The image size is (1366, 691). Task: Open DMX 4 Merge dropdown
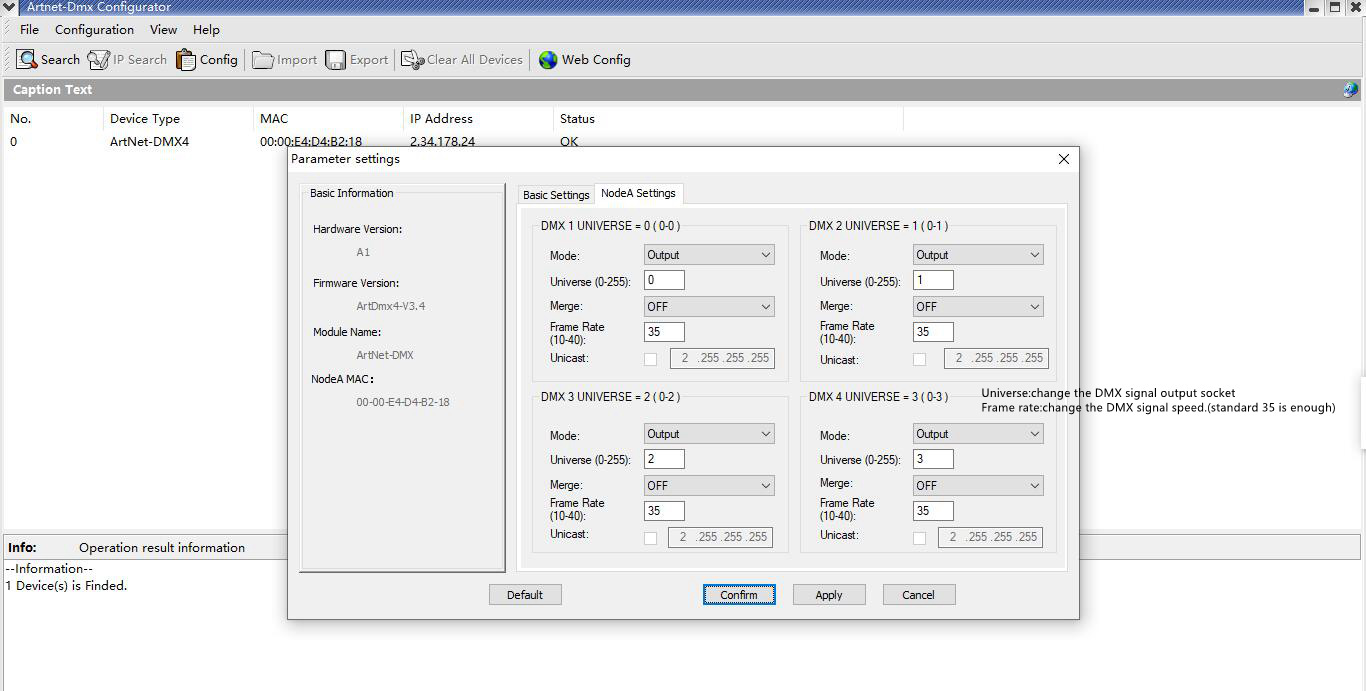tap(978, 486)
